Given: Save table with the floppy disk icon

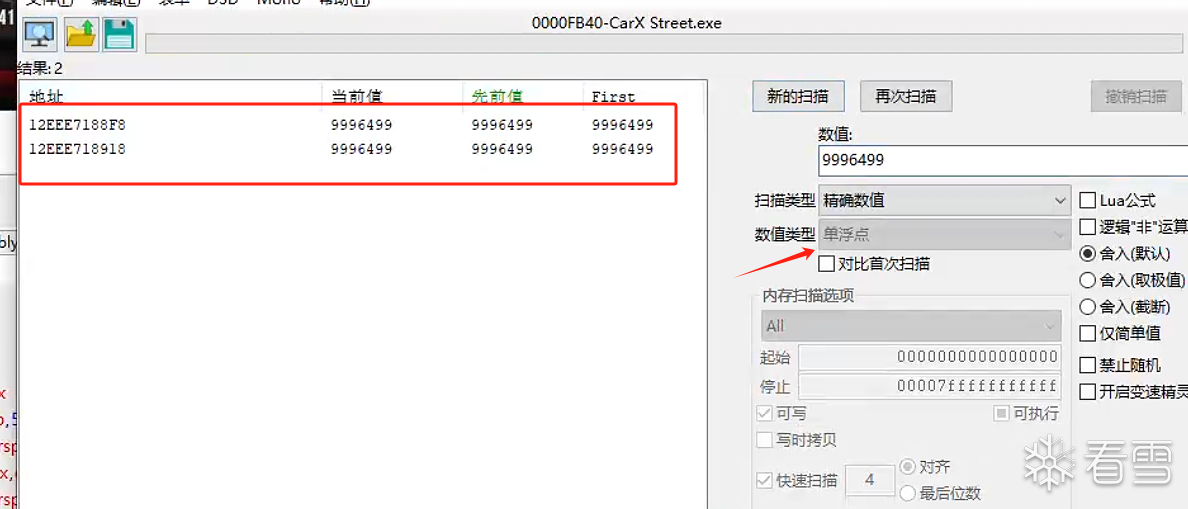Looking at the screenshot, I should [119, 34].
